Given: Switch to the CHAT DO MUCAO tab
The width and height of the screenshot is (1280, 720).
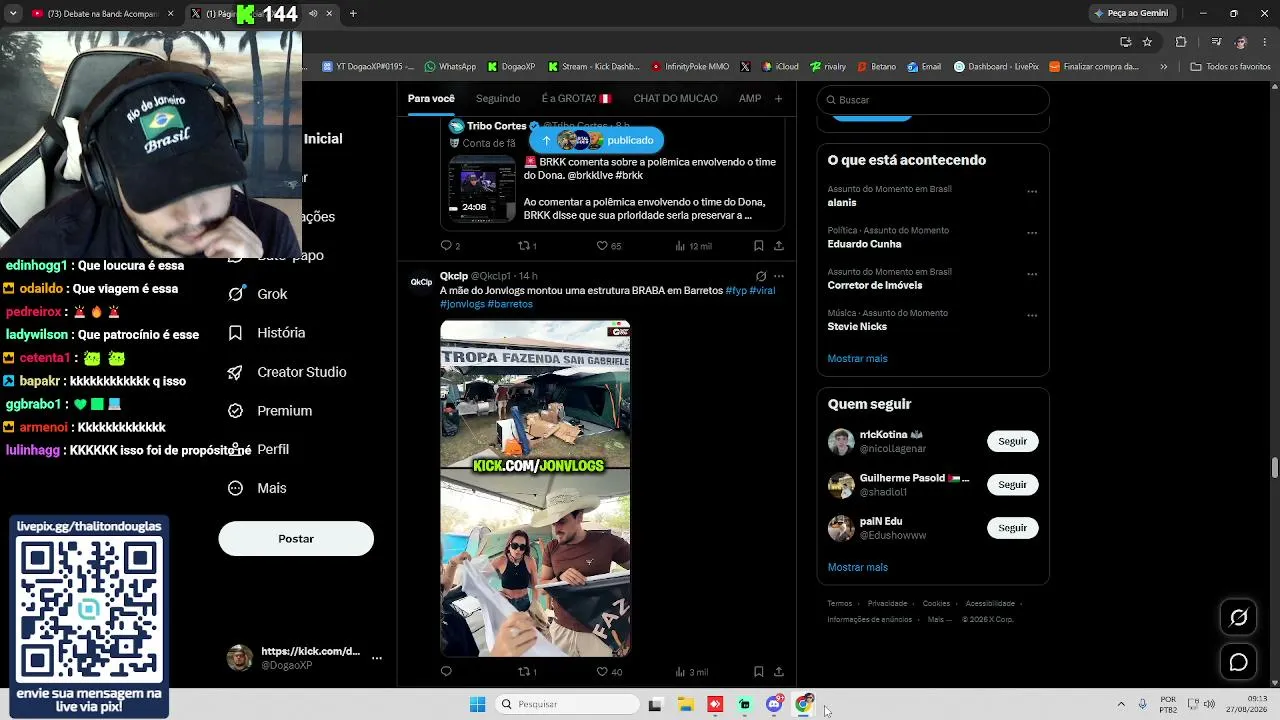Looking at the screenshot, I should point(675,99).
